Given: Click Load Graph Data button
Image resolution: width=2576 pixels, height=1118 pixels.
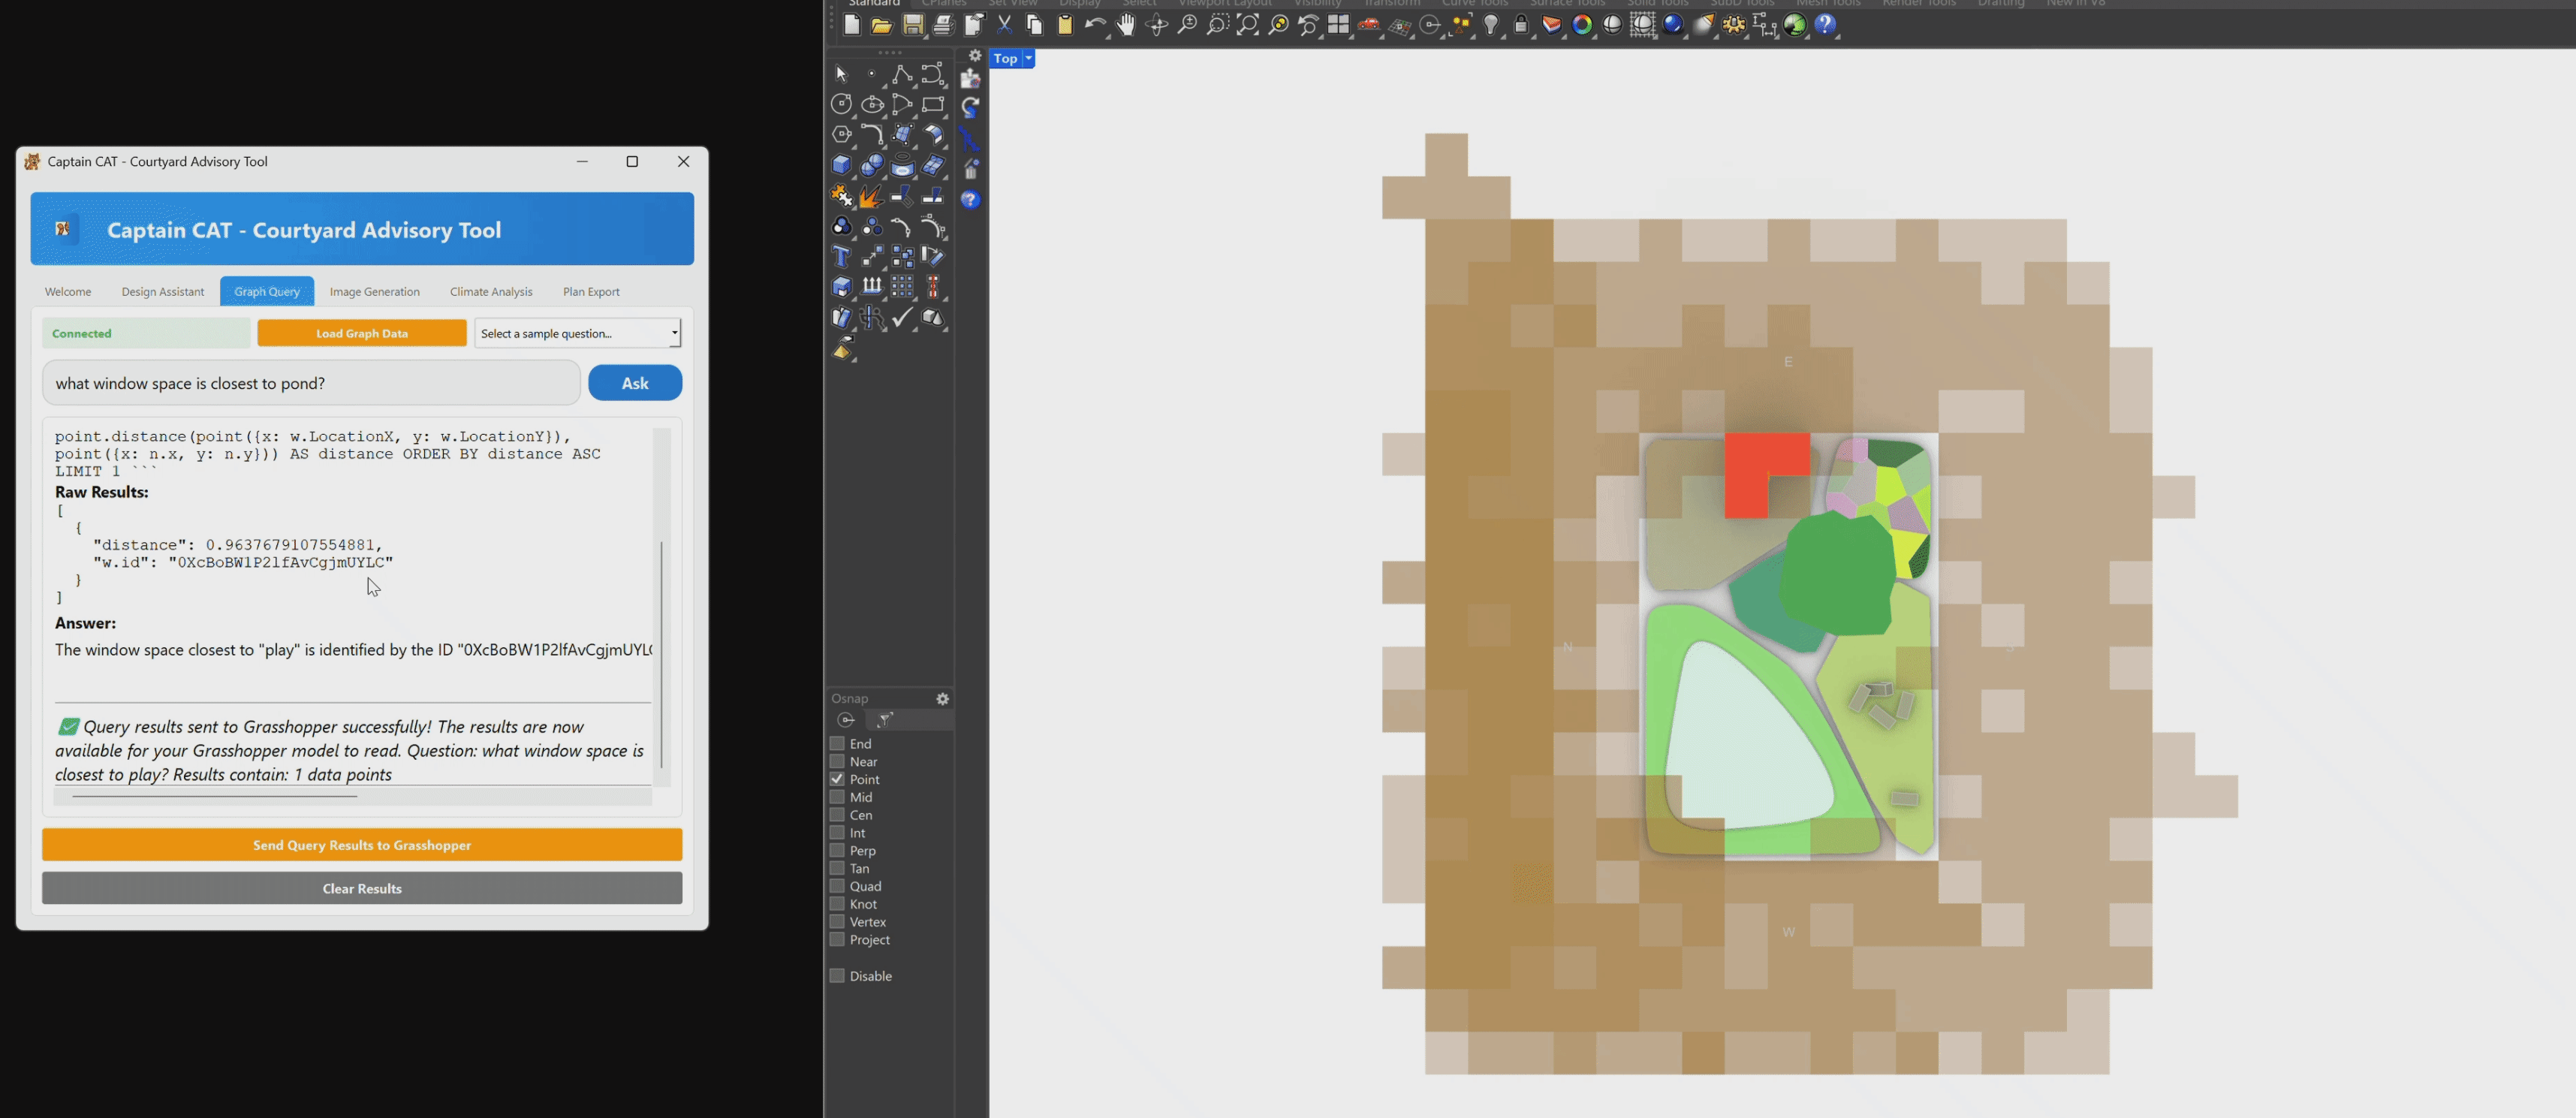Looking at the screenshot, I should pyautogui.click(x=362, y=333).
